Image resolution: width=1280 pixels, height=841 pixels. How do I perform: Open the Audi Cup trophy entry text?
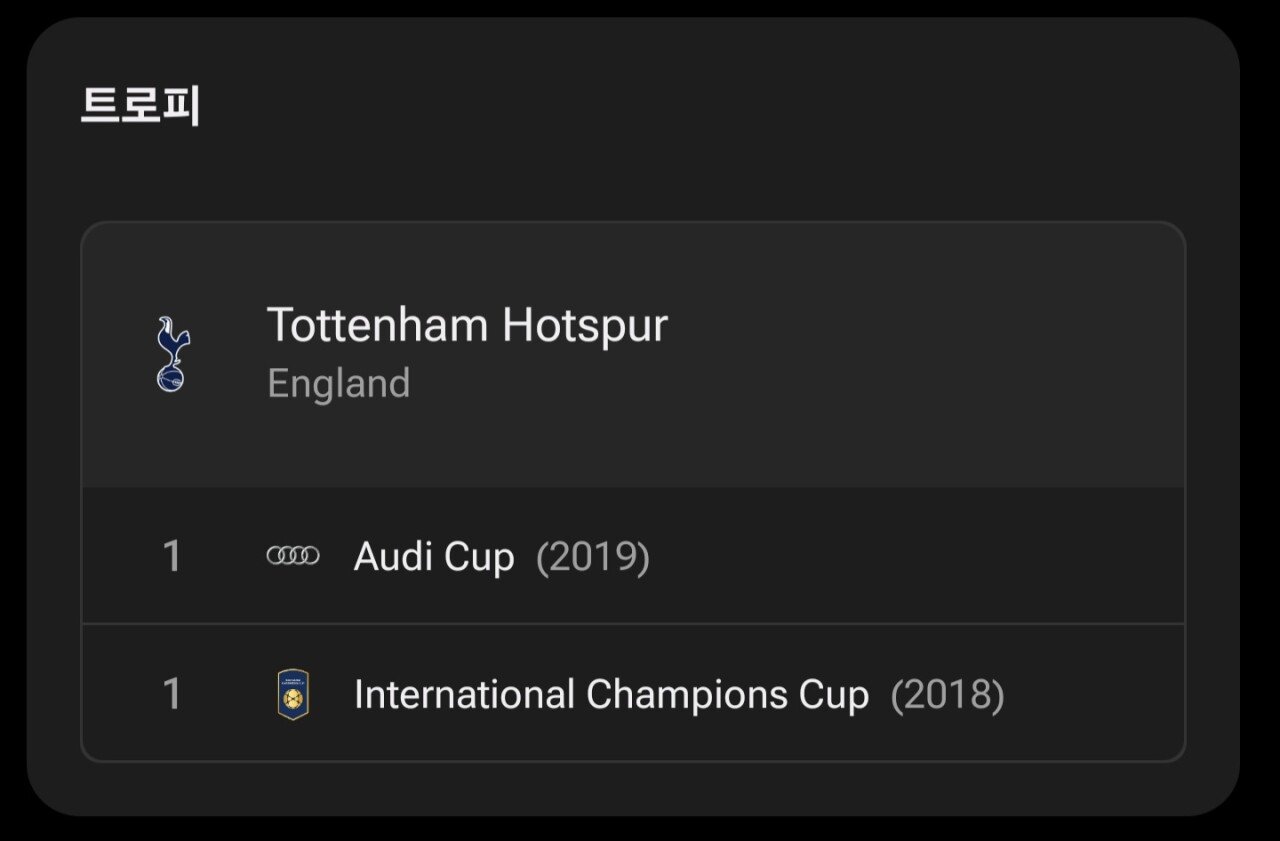(x=434, y=556)
